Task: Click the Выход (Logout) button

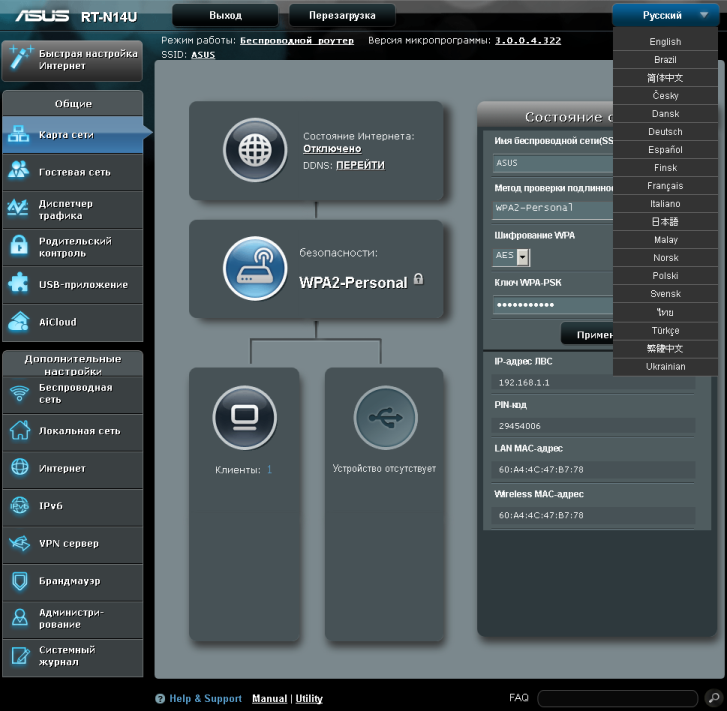Action: [225, 15]
